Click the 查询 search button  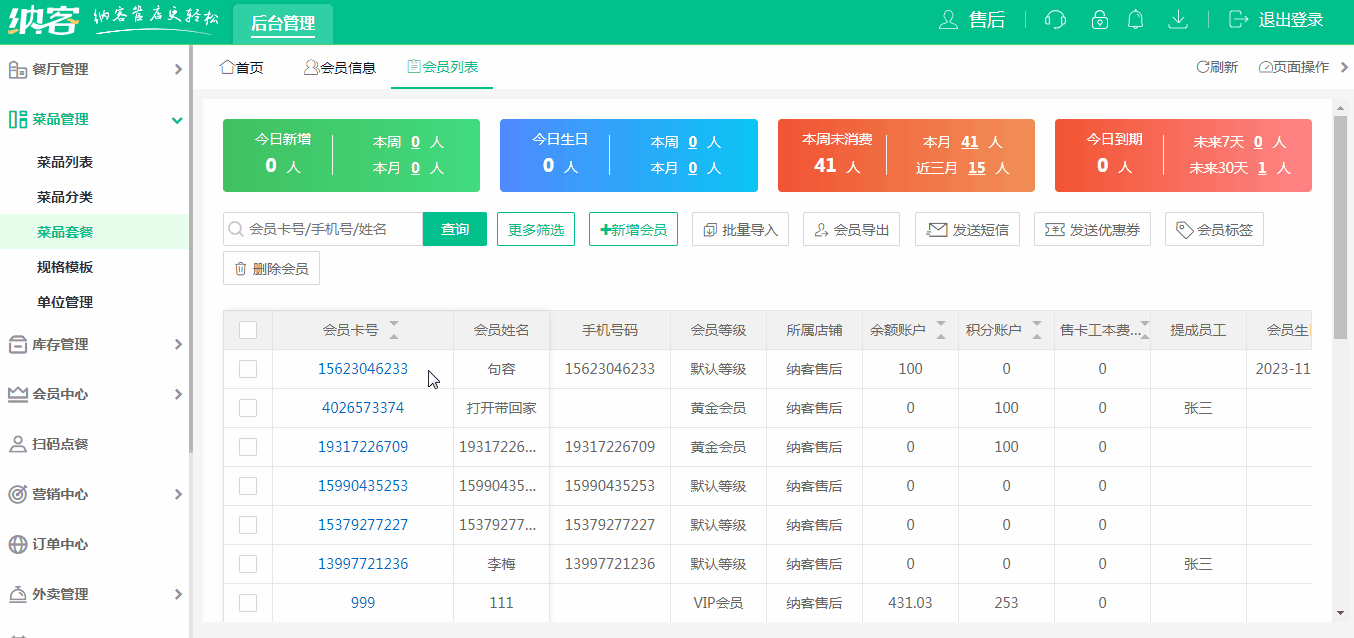pyautogui.click(x=455, y=228)
